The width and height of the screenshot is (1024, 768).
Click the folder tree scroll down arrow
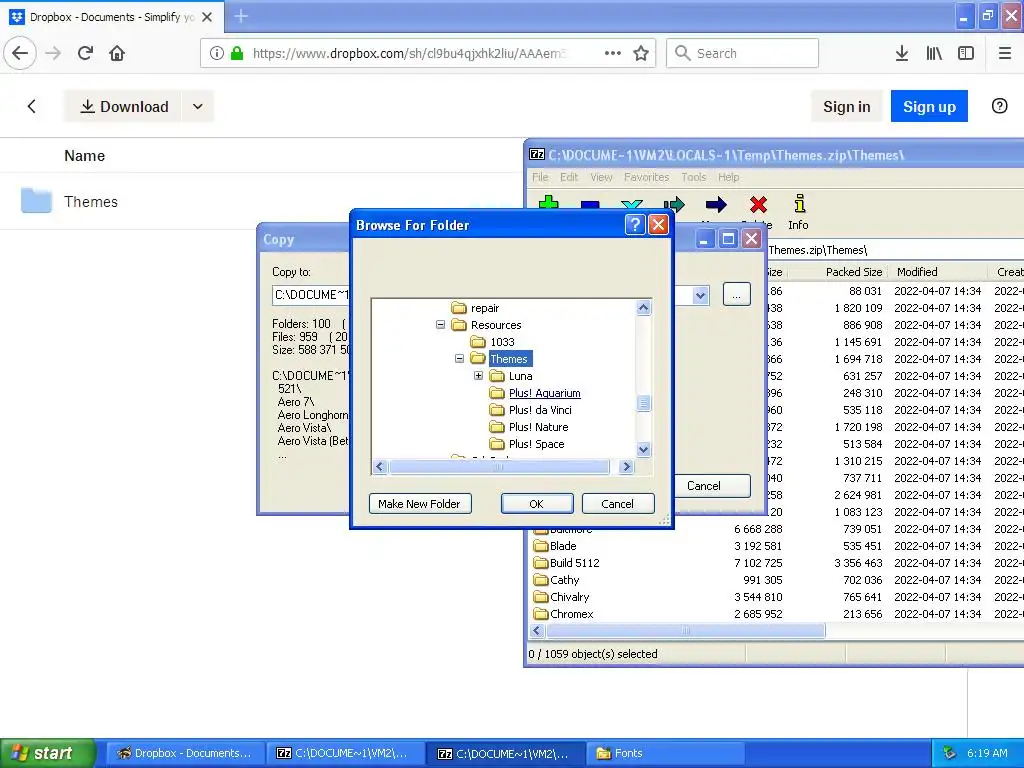(643, 449)
